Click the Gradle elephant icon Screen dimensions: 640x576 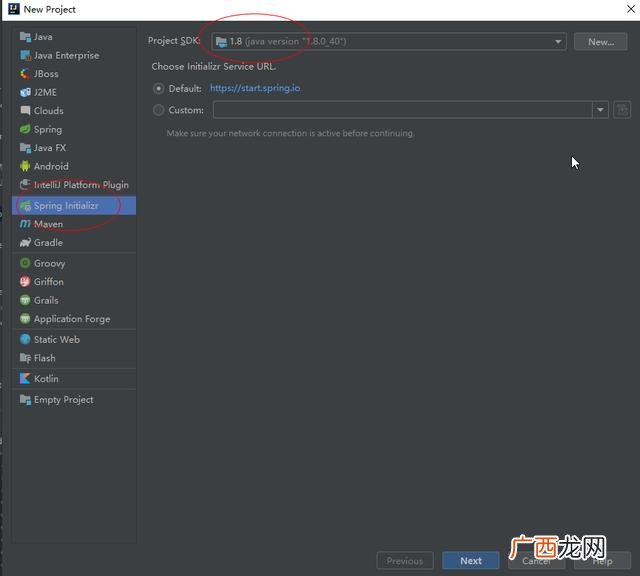25,242
